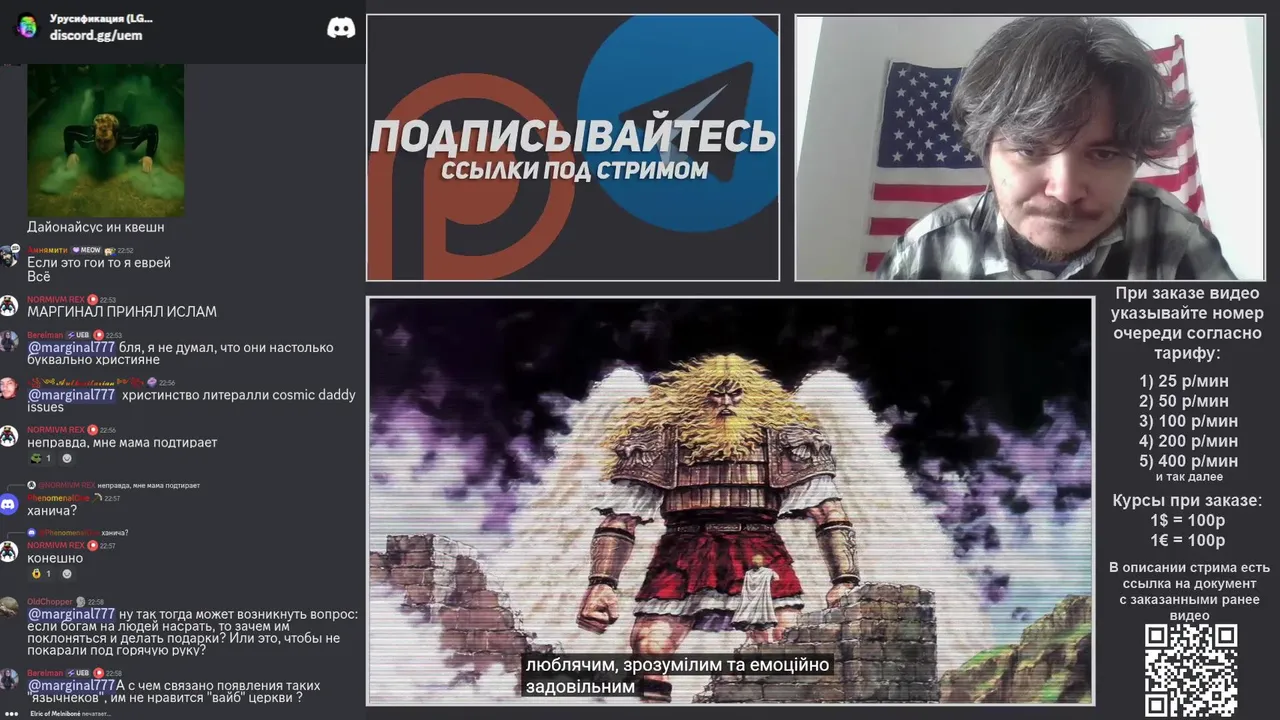Click avatar beside the конешно message
This screenshot has width=1280, height=720.
pos(9,552)
